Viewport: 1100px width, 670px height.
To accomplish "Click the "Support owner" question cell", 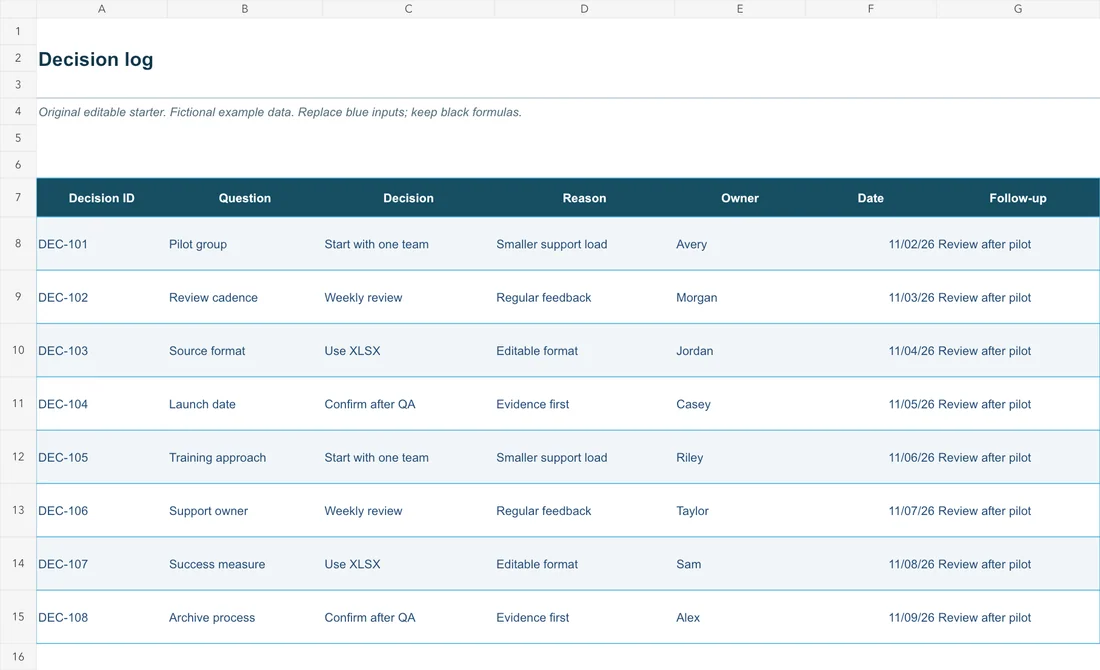I will (x=245, y=511).
